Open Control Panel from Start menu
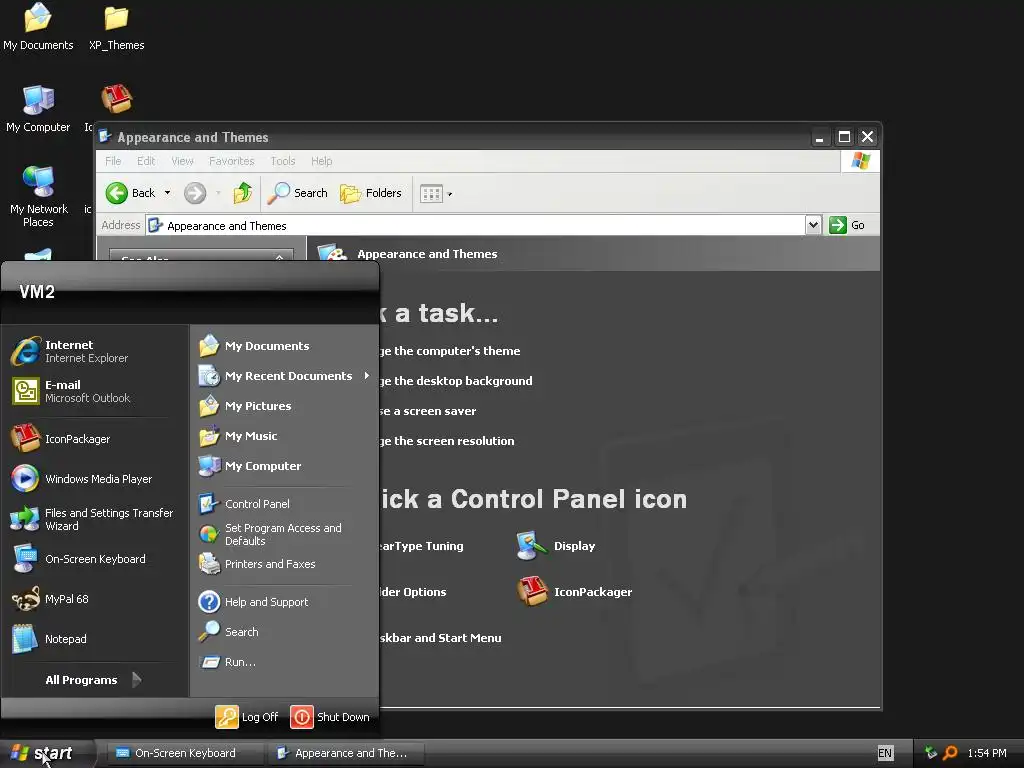Image resolution: width=1024 pixels, height=768 pixels. click(x=244, y=504)
